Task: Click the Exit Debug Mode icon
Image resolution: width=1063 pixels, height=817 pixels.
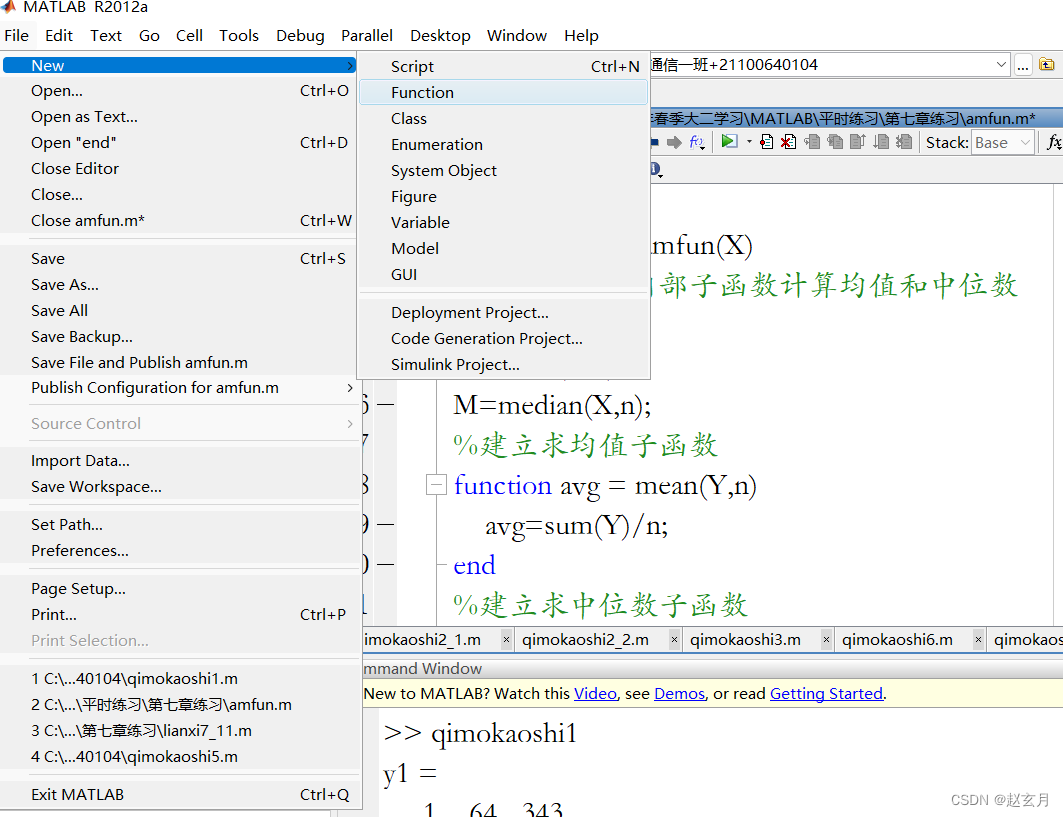Action: 904,142
